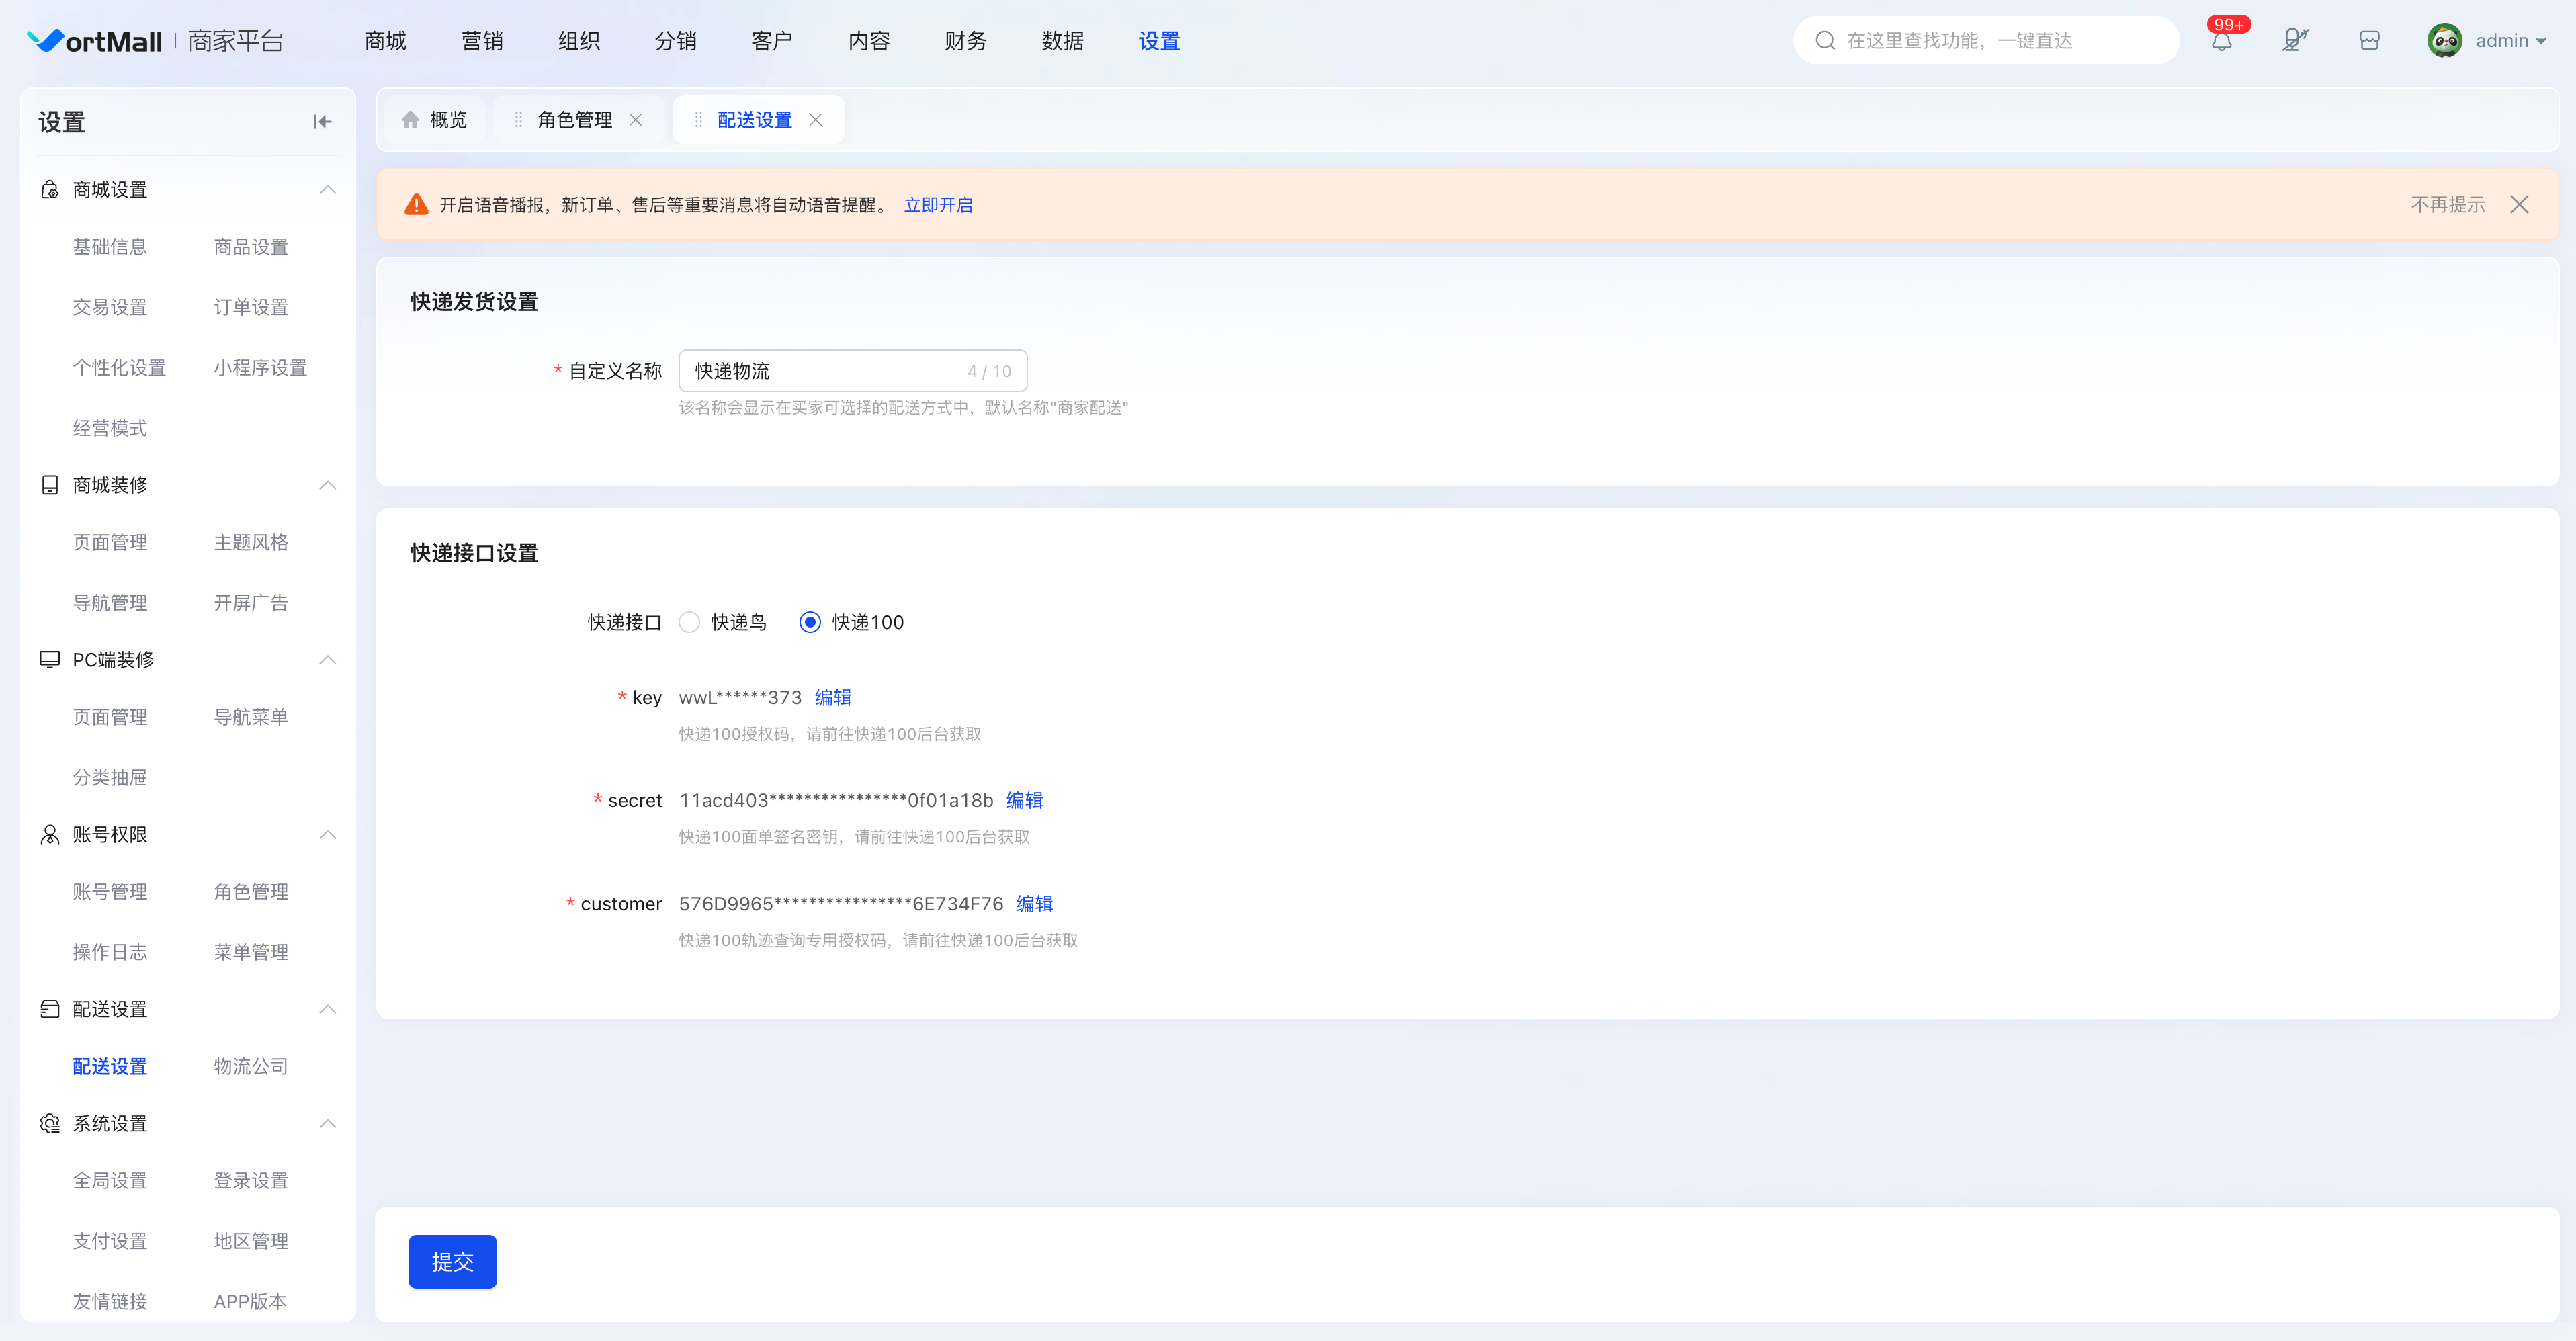
Task: Open the admin account dropdown
Action: tap(2511, 41)
